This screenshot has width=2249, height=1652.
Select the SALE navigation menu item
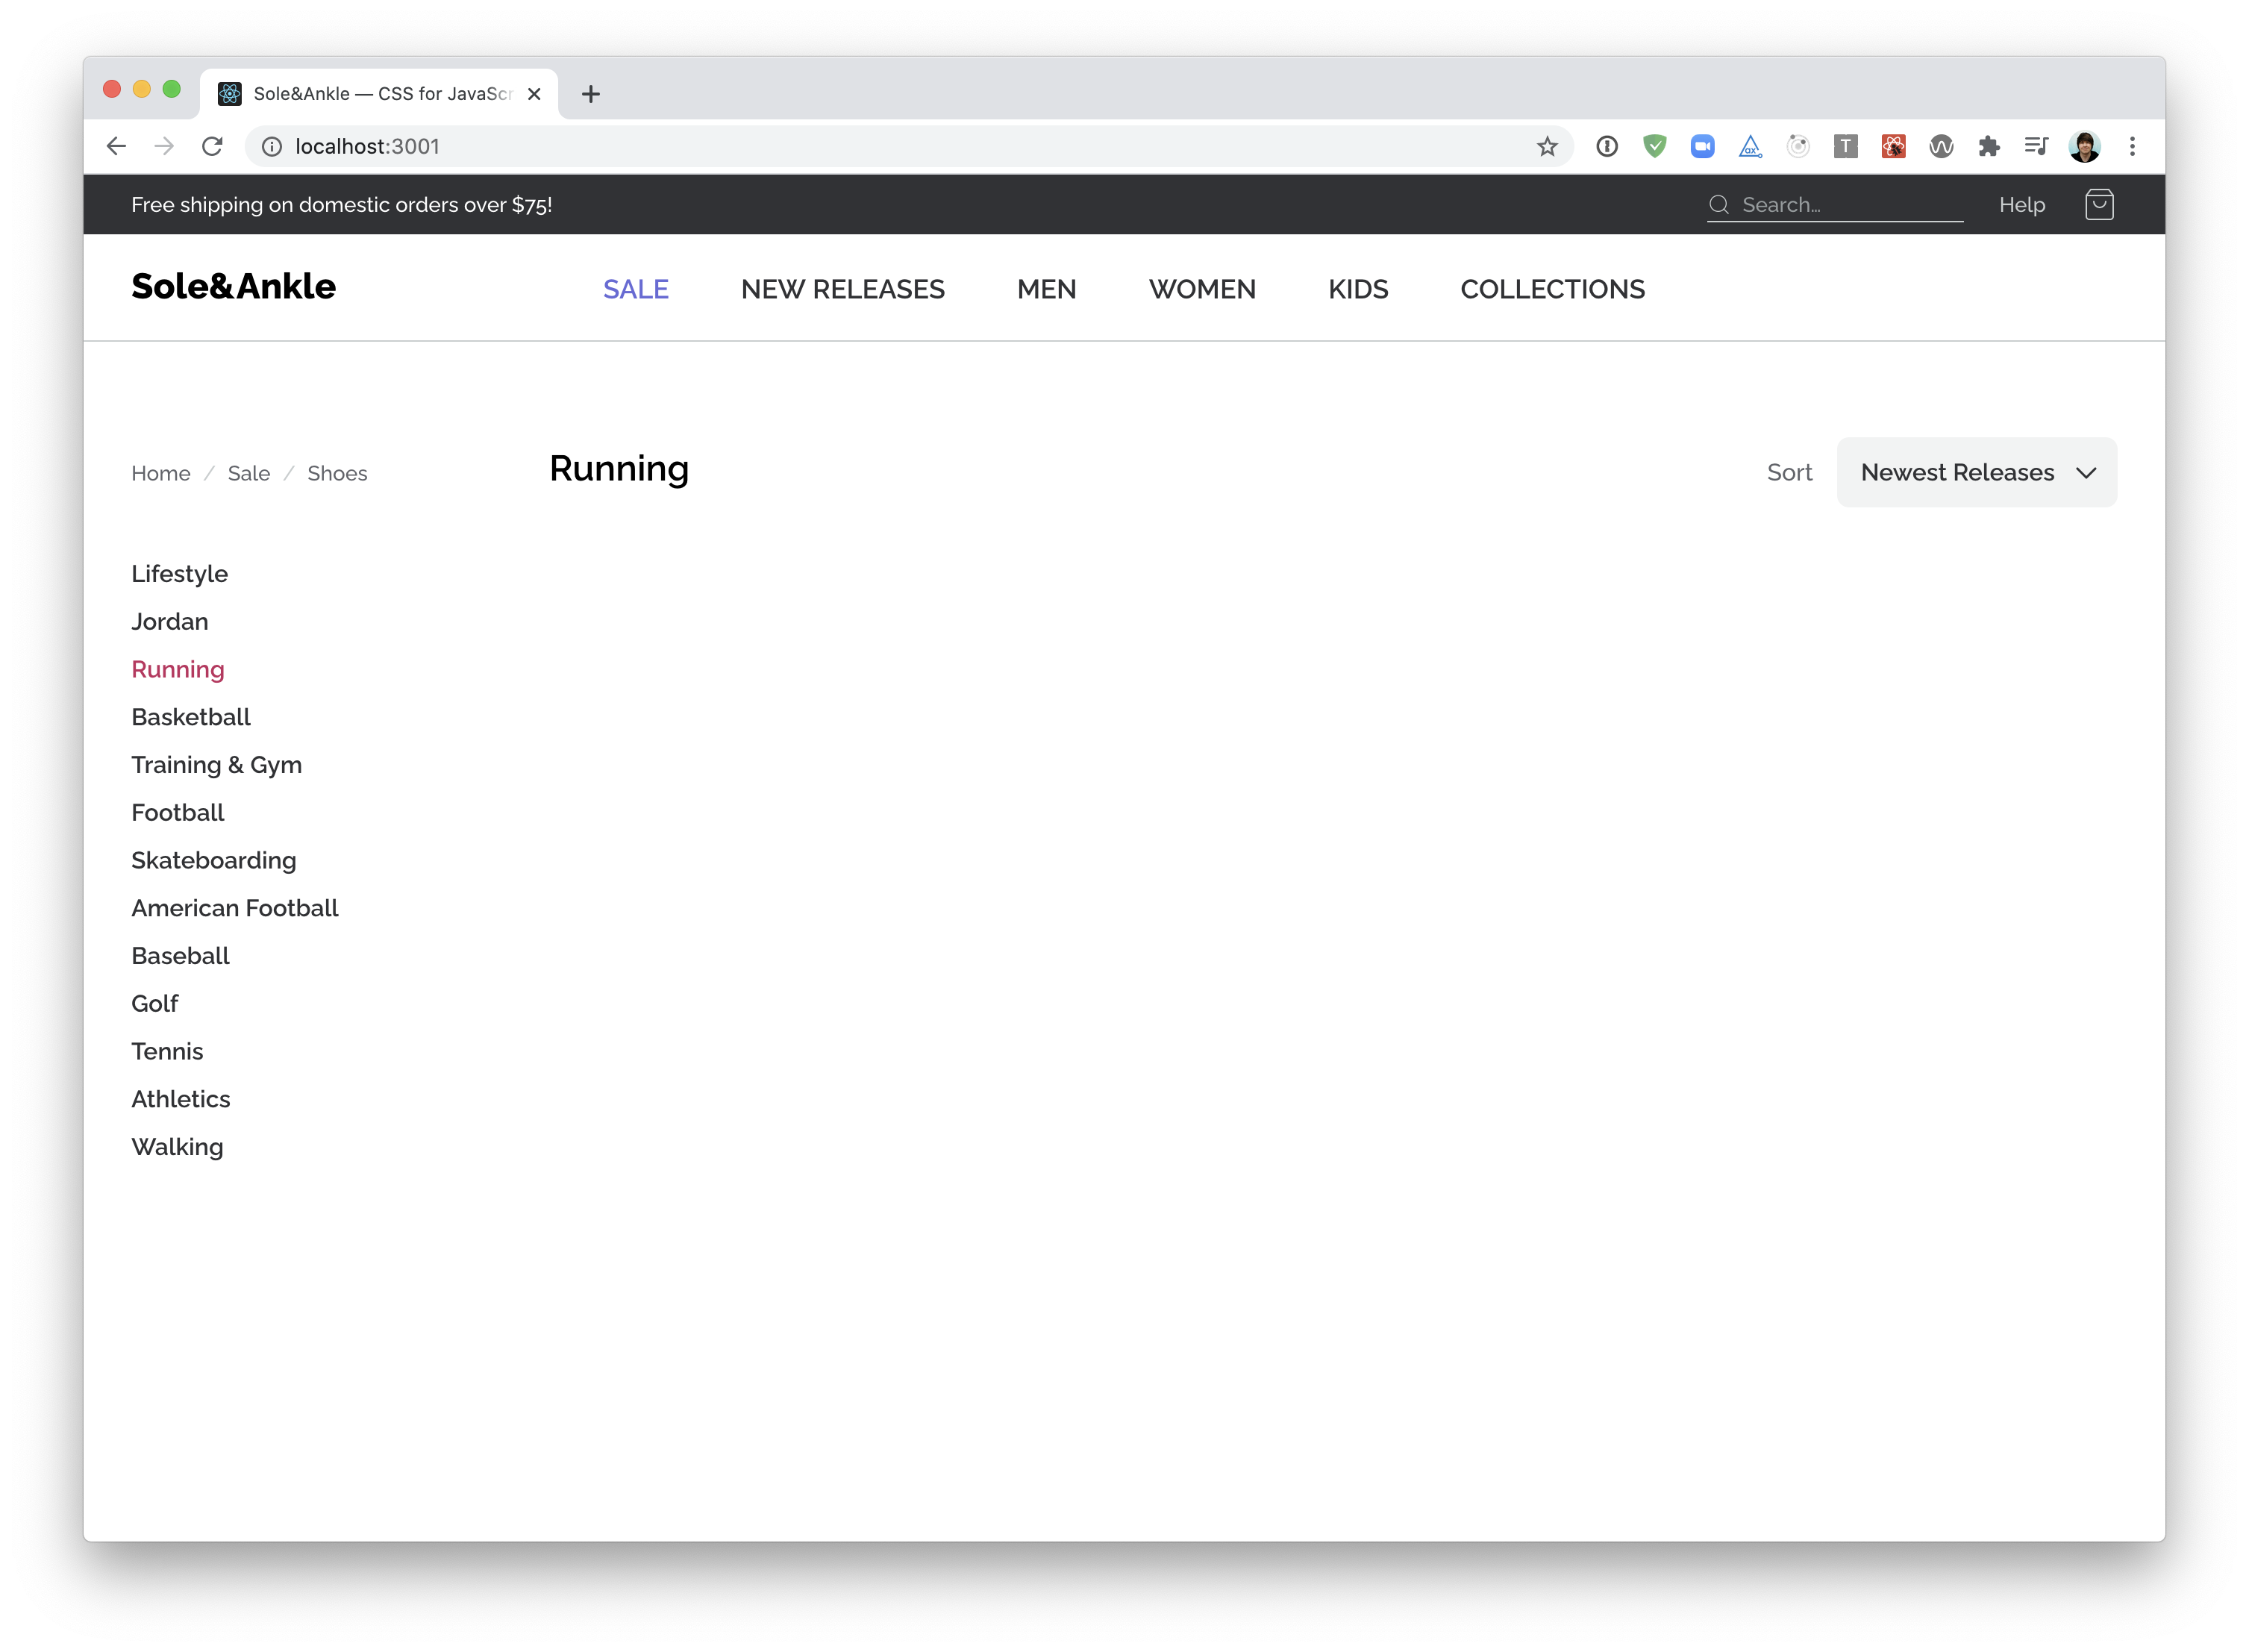(636, 288)
